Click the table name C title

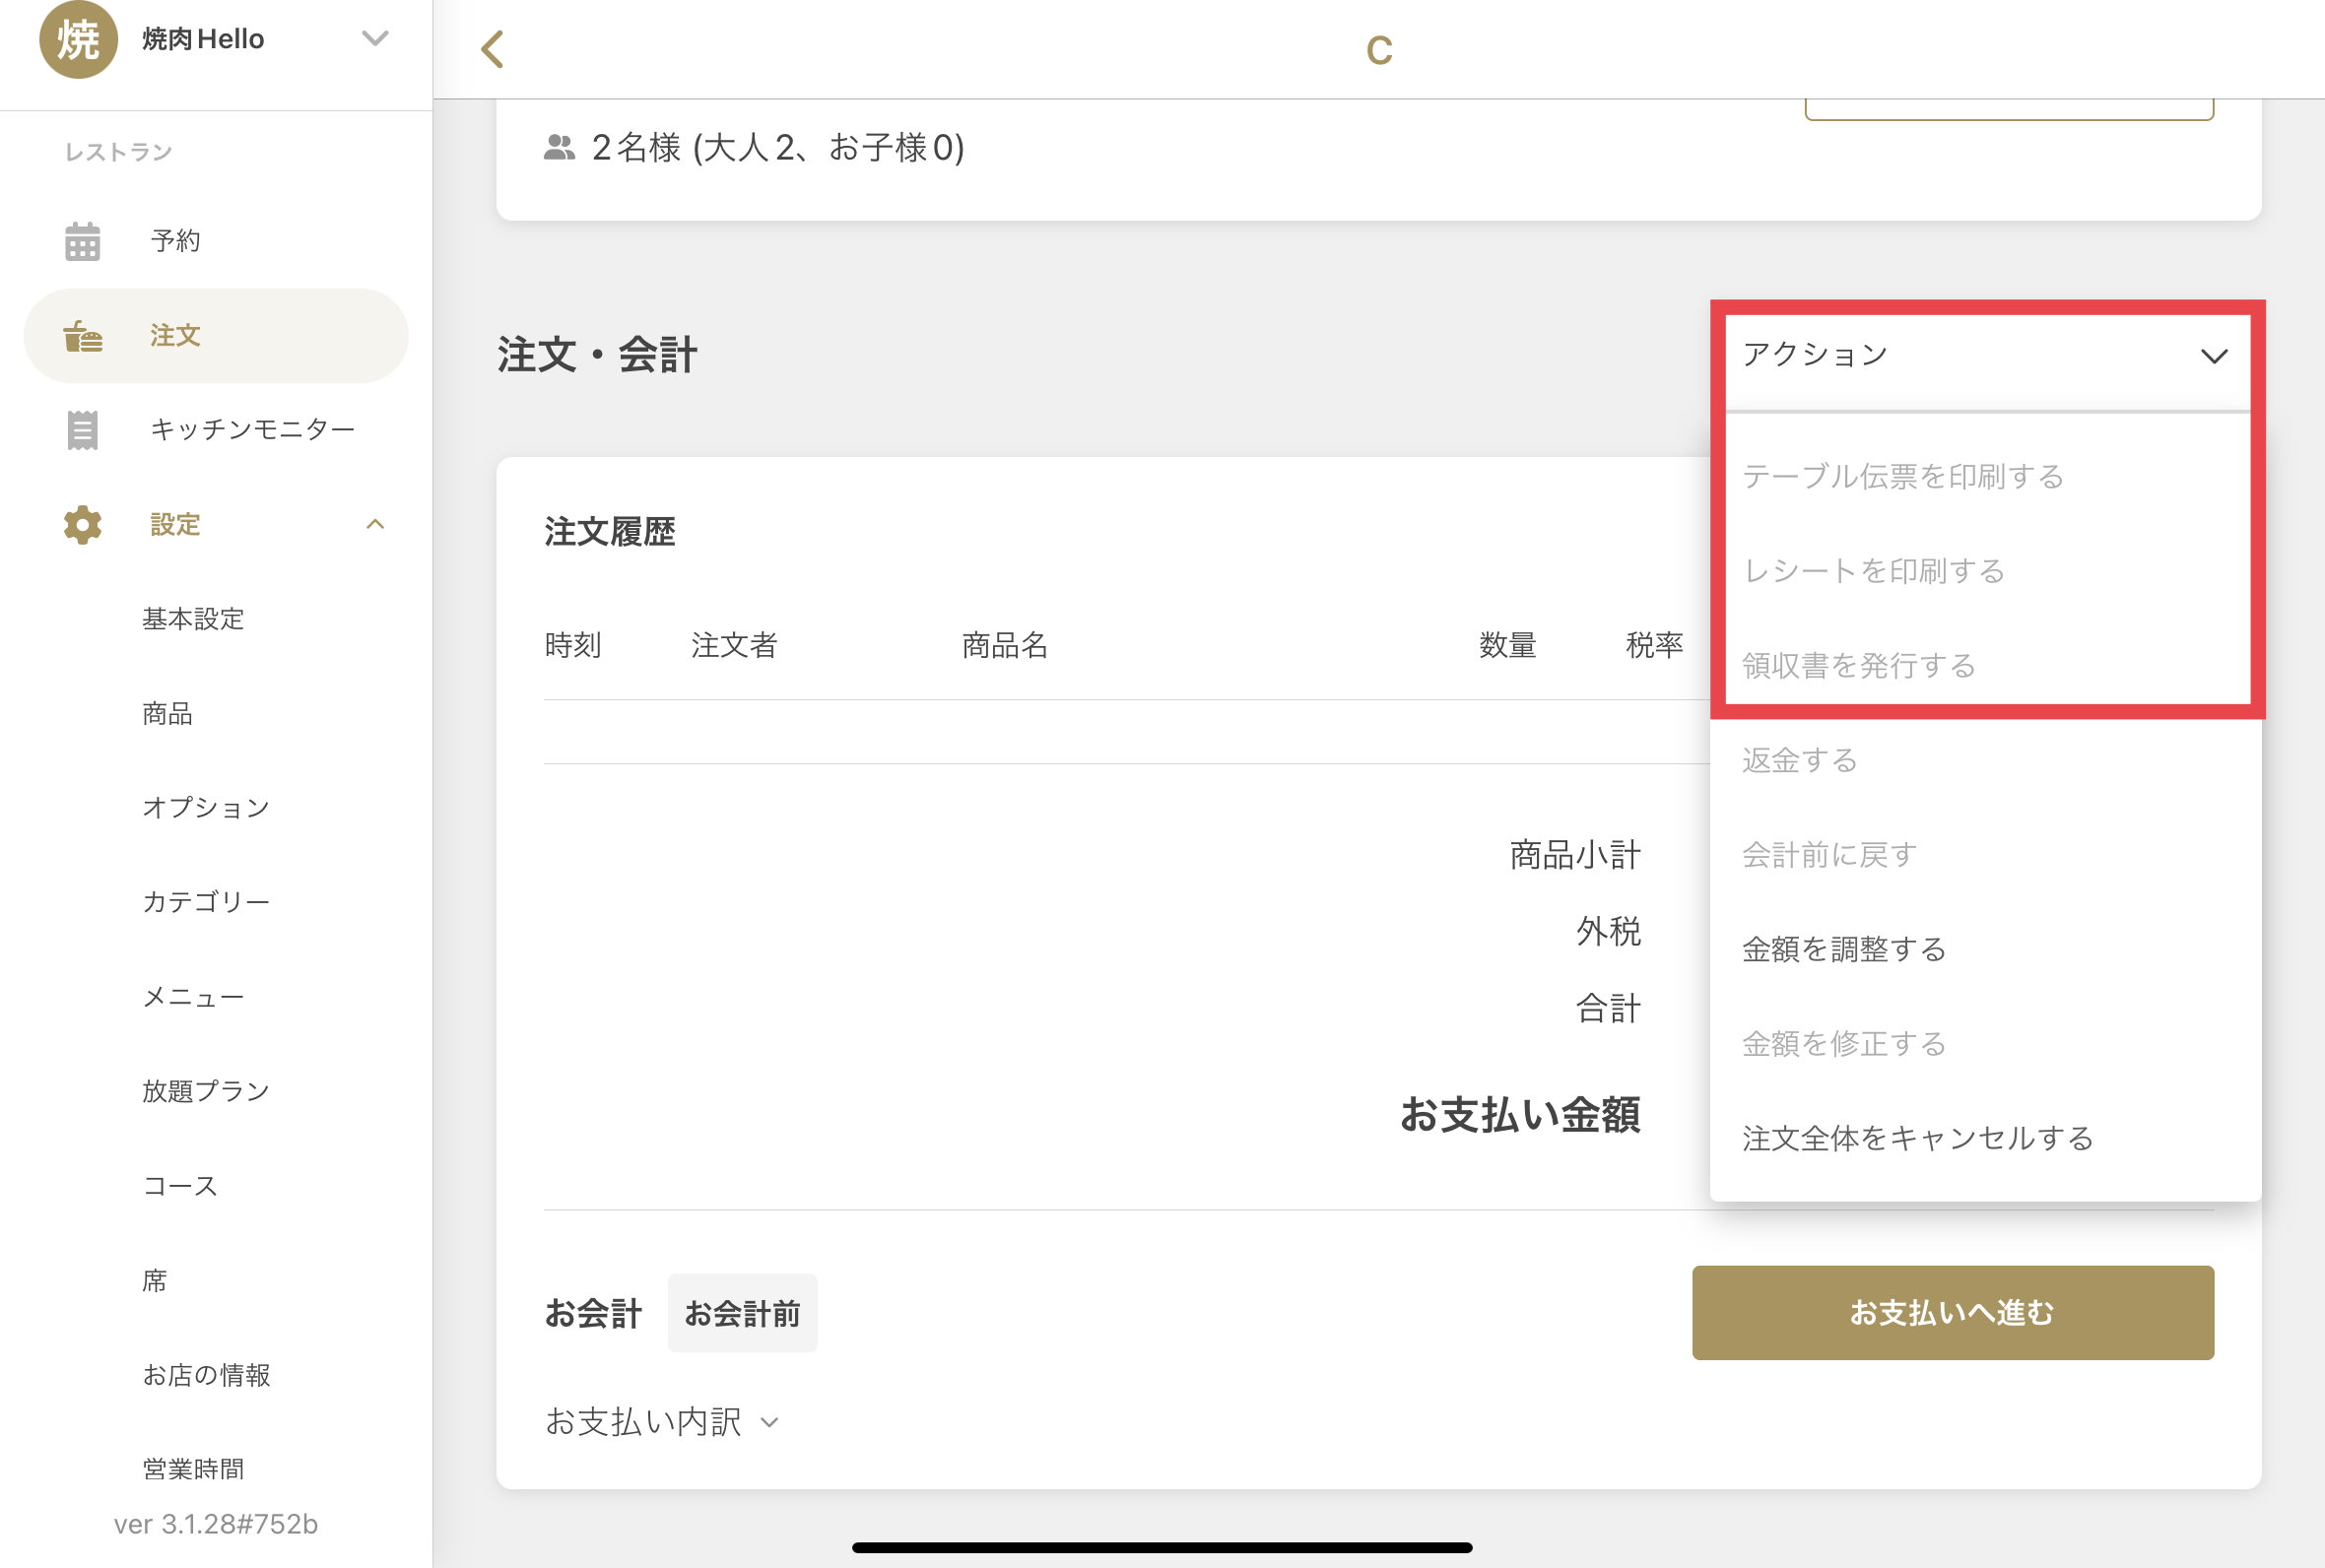click(1379, 50)
